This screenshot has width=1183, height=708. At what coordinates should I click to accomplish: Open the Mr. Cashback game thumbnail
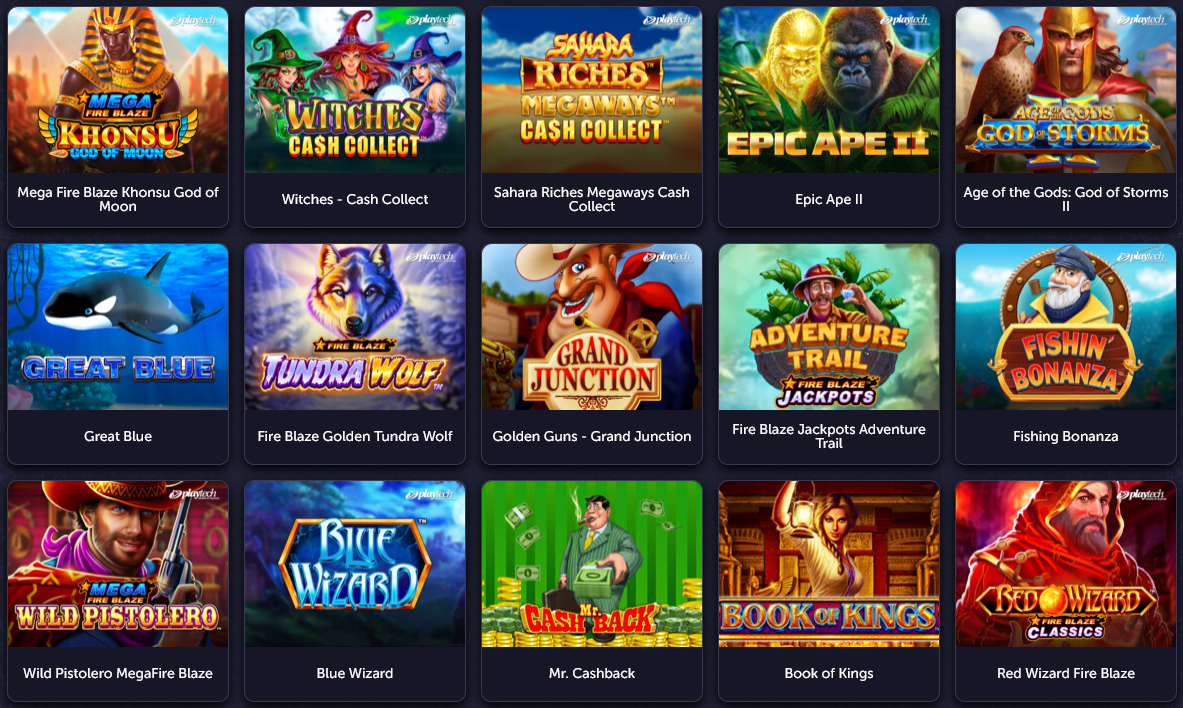[x=592, y=564]
